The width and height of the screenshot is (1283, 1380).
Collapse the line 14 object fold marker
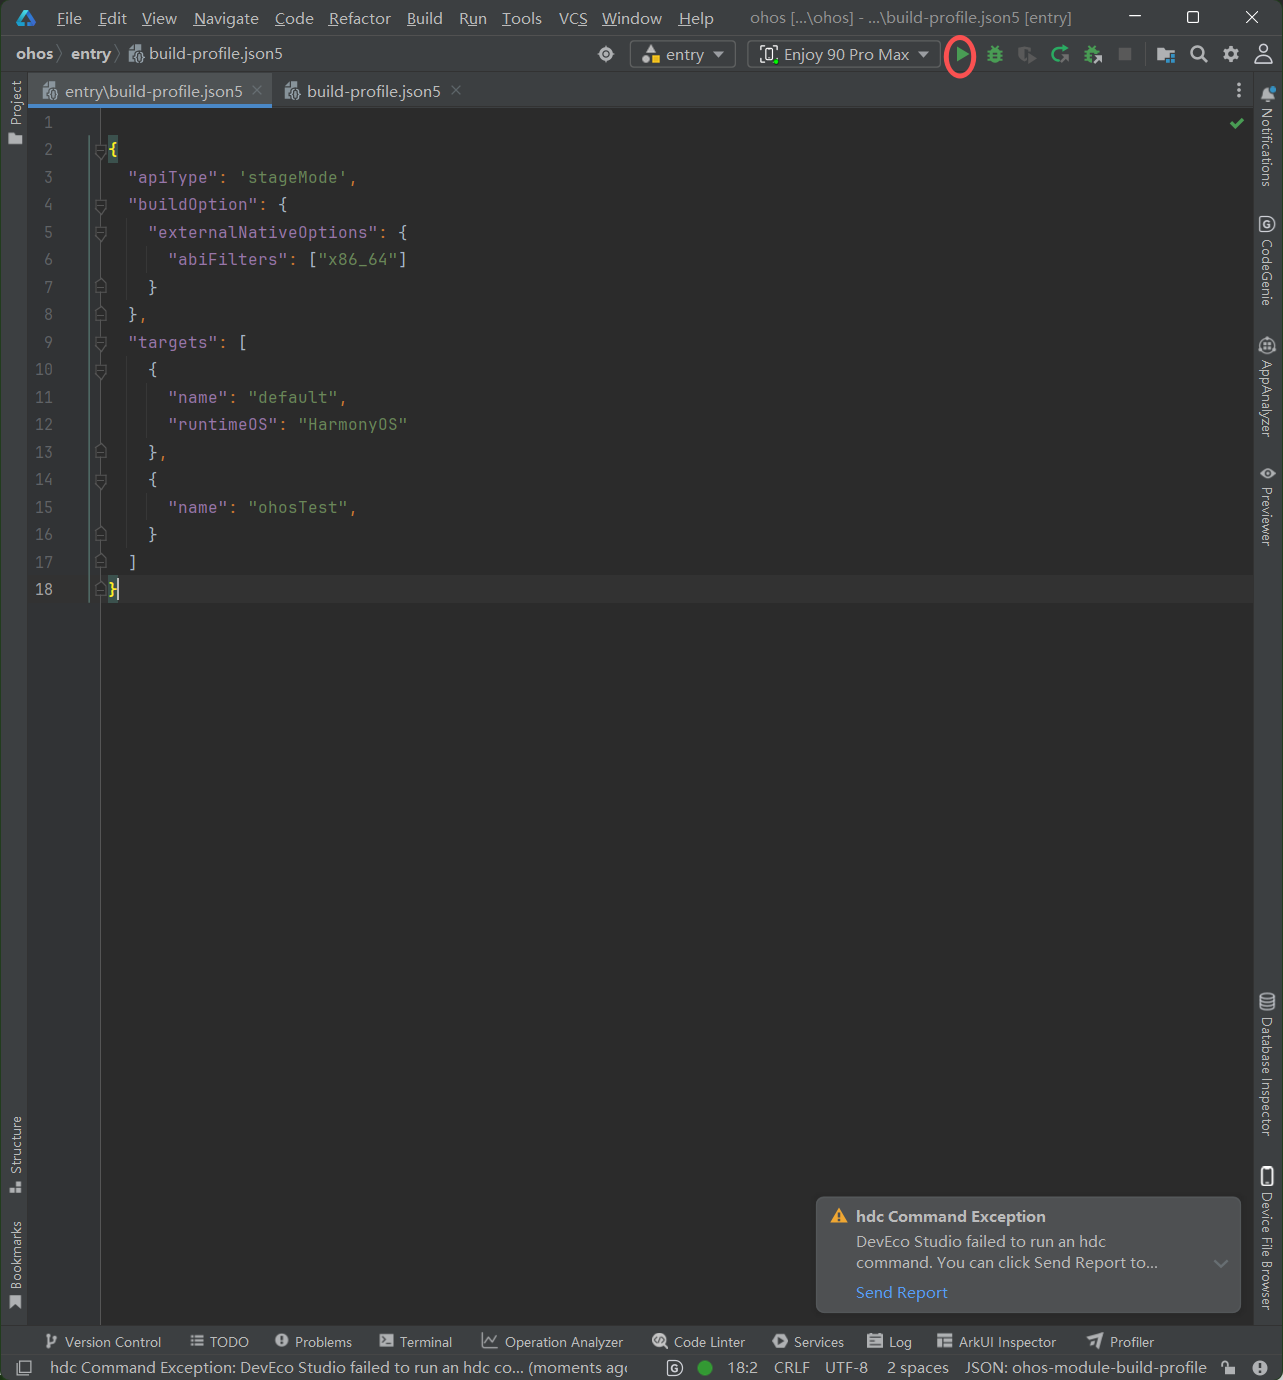tap(100, 480)
